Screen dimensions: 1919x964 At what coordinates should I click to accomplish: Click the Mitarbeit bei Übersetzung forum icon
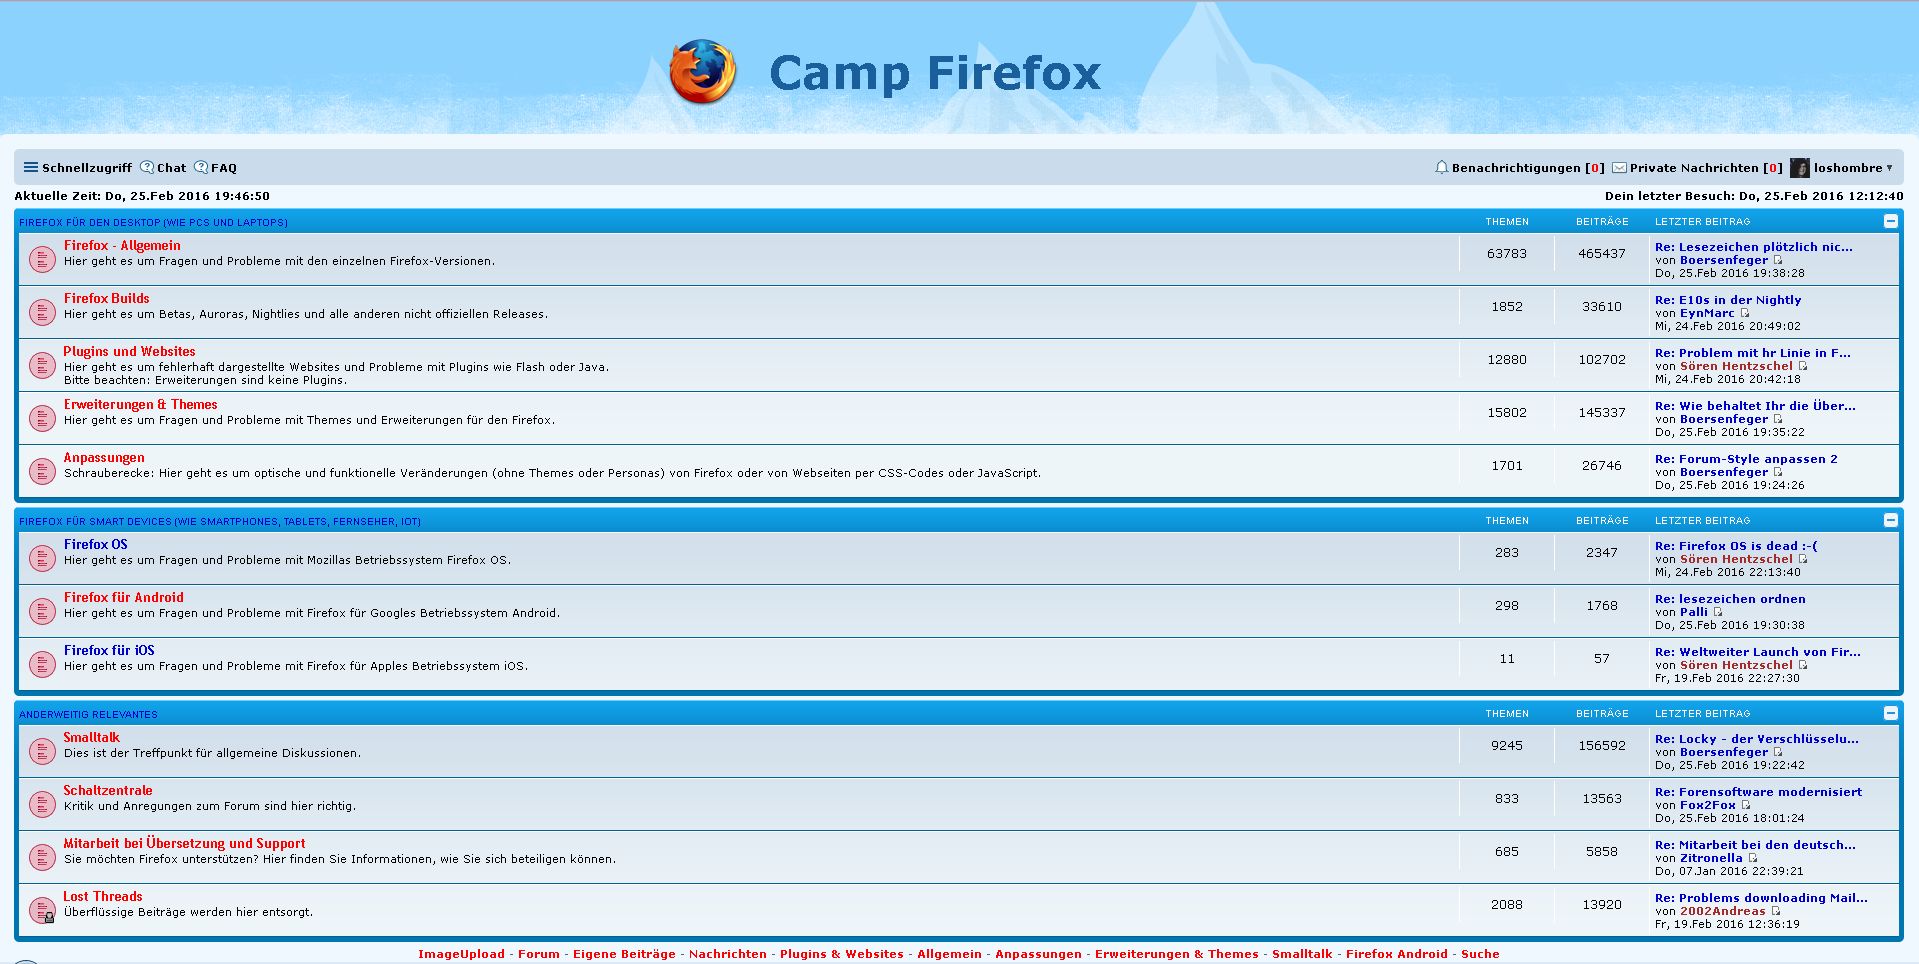(x=41, y=858)
